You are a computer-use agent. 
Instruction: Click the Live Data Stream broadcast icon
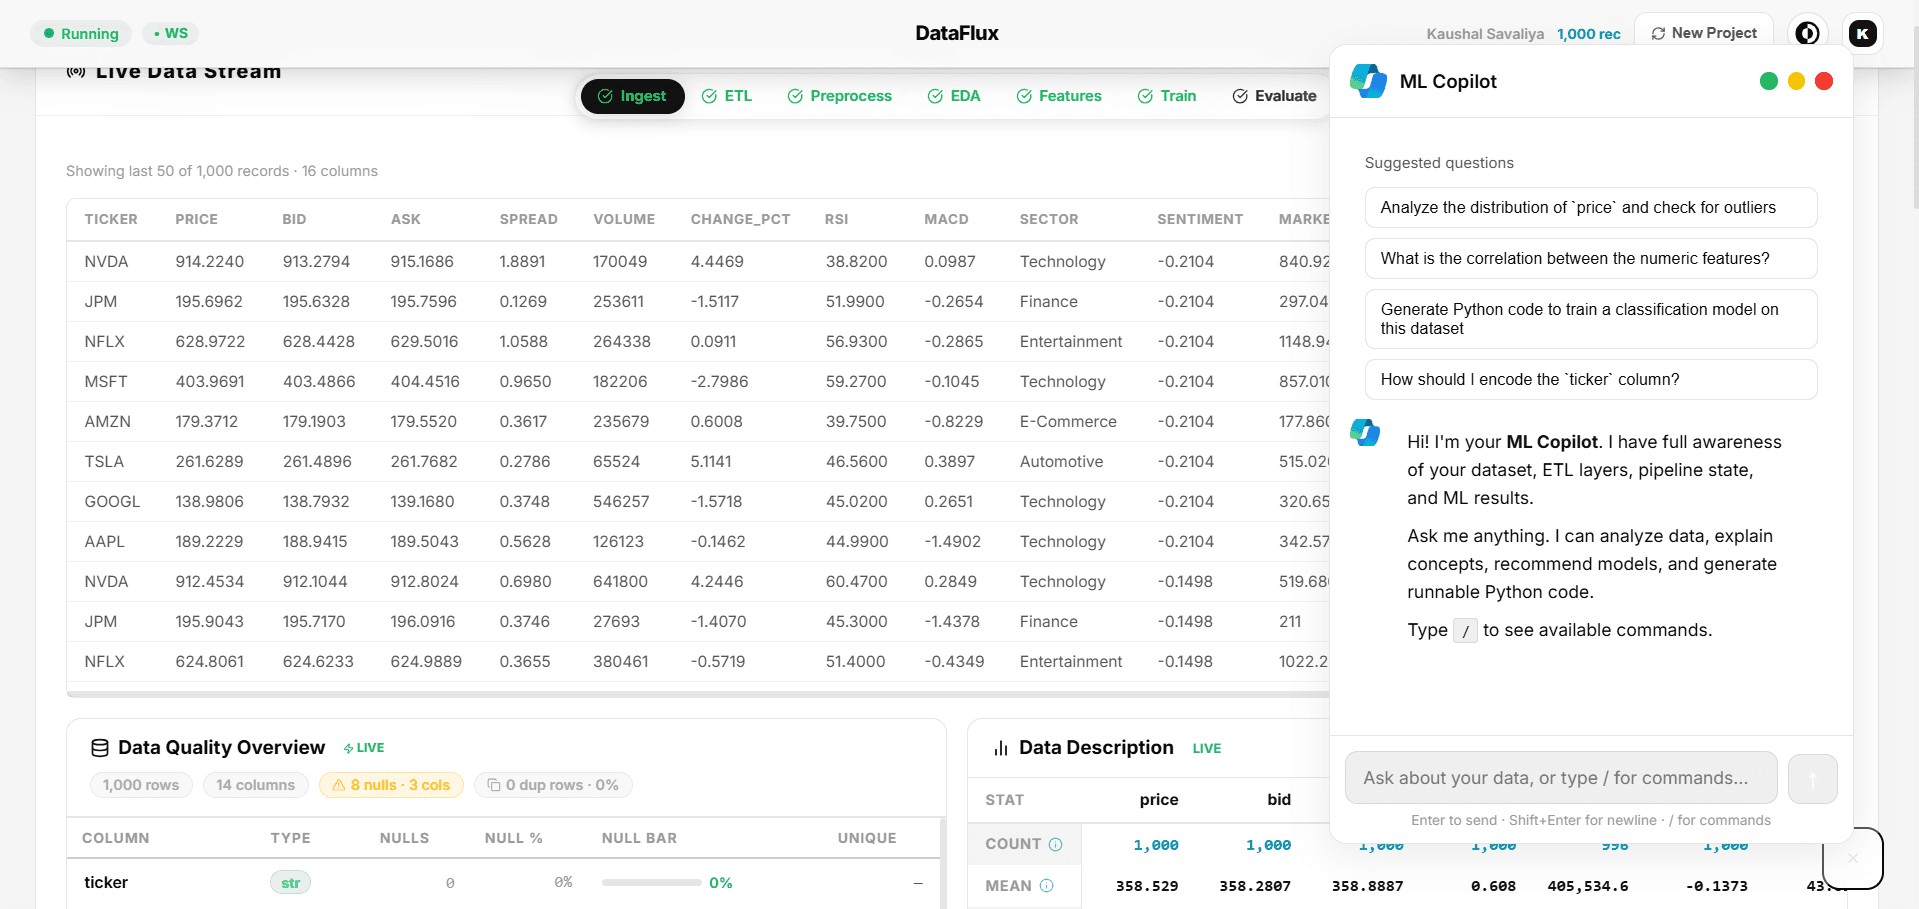tap(77, 70)
